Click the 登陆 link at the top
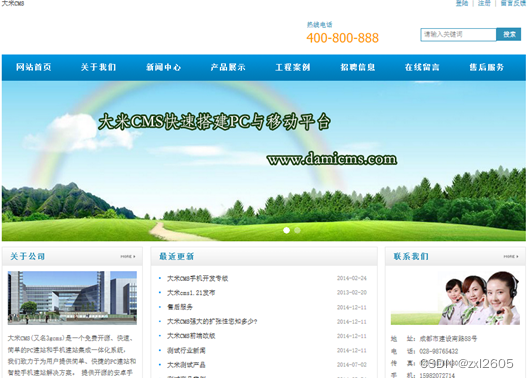The height and width of the screenshot is (378, 529). [462, 3]
